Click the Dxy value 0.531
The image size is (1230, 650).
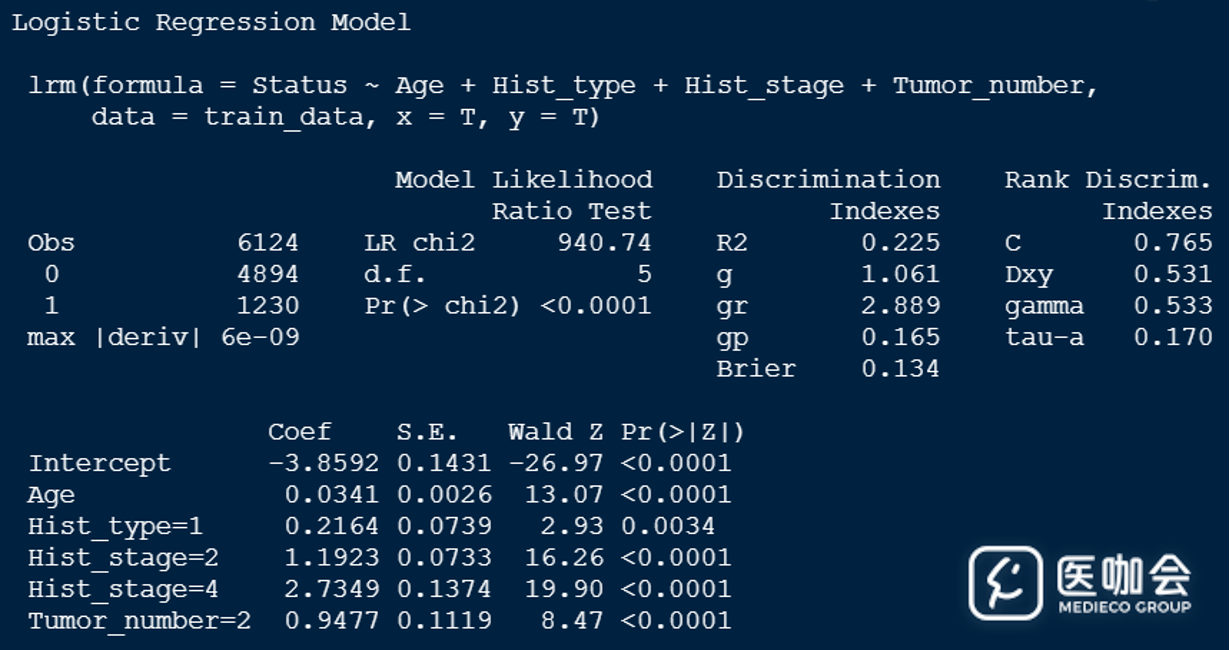(x=1172, y=274)
